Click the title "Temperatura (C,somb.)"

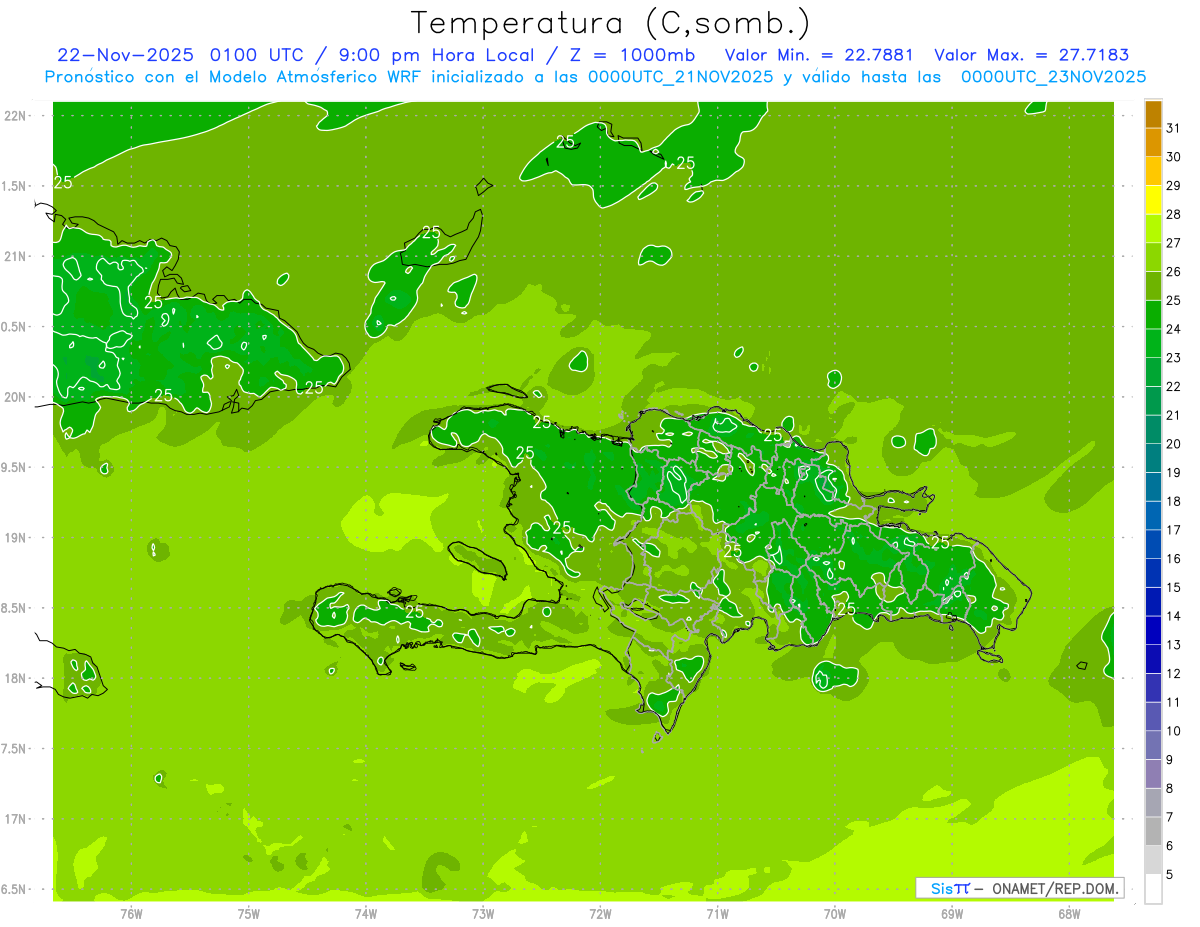[x=611, y=23]
